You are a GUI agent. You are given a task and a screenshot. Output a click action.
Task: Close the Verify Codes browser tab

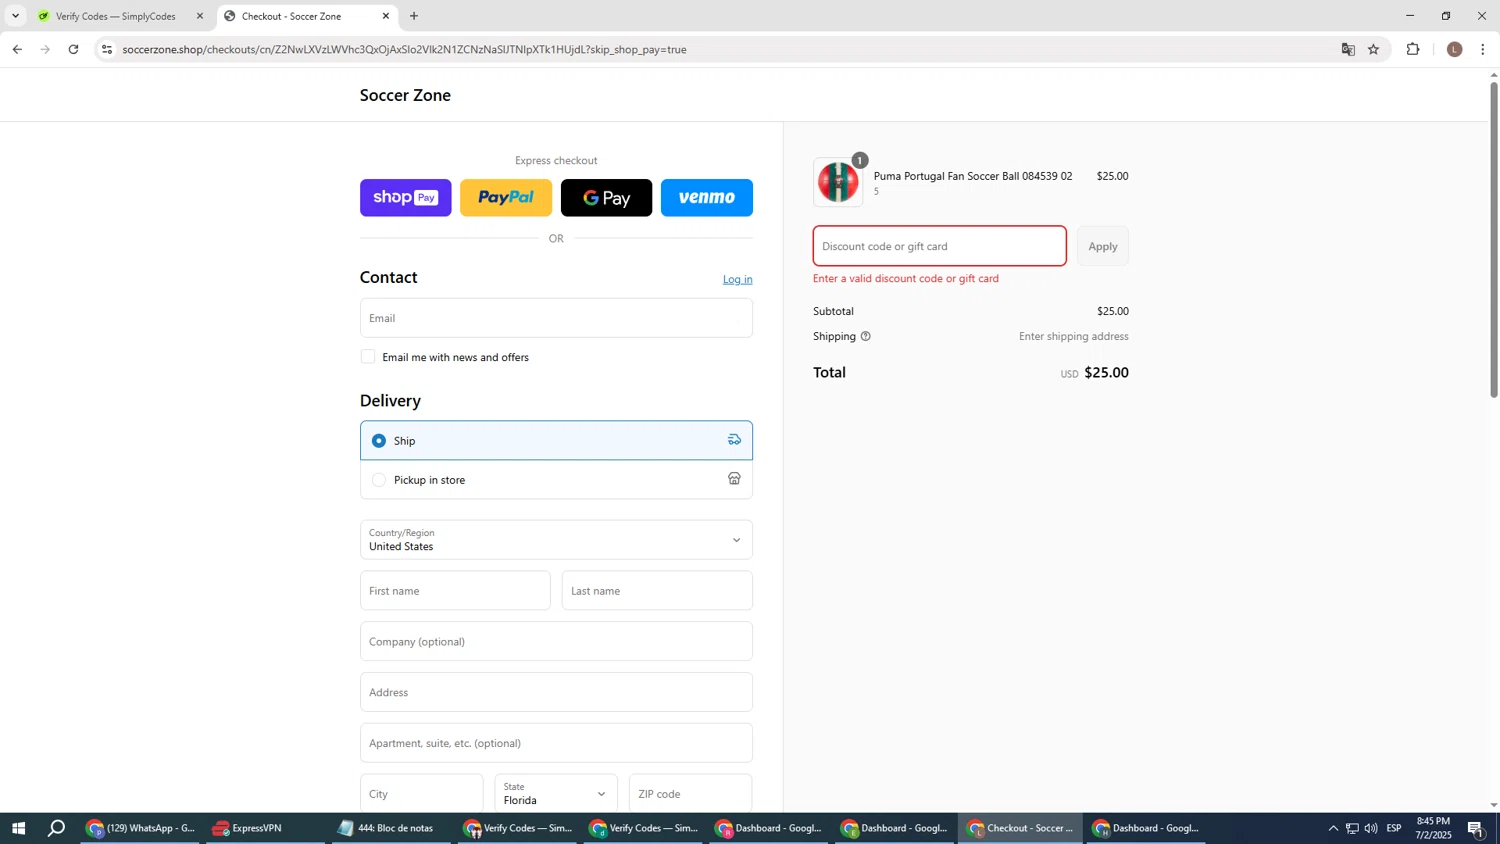(200, 16)
